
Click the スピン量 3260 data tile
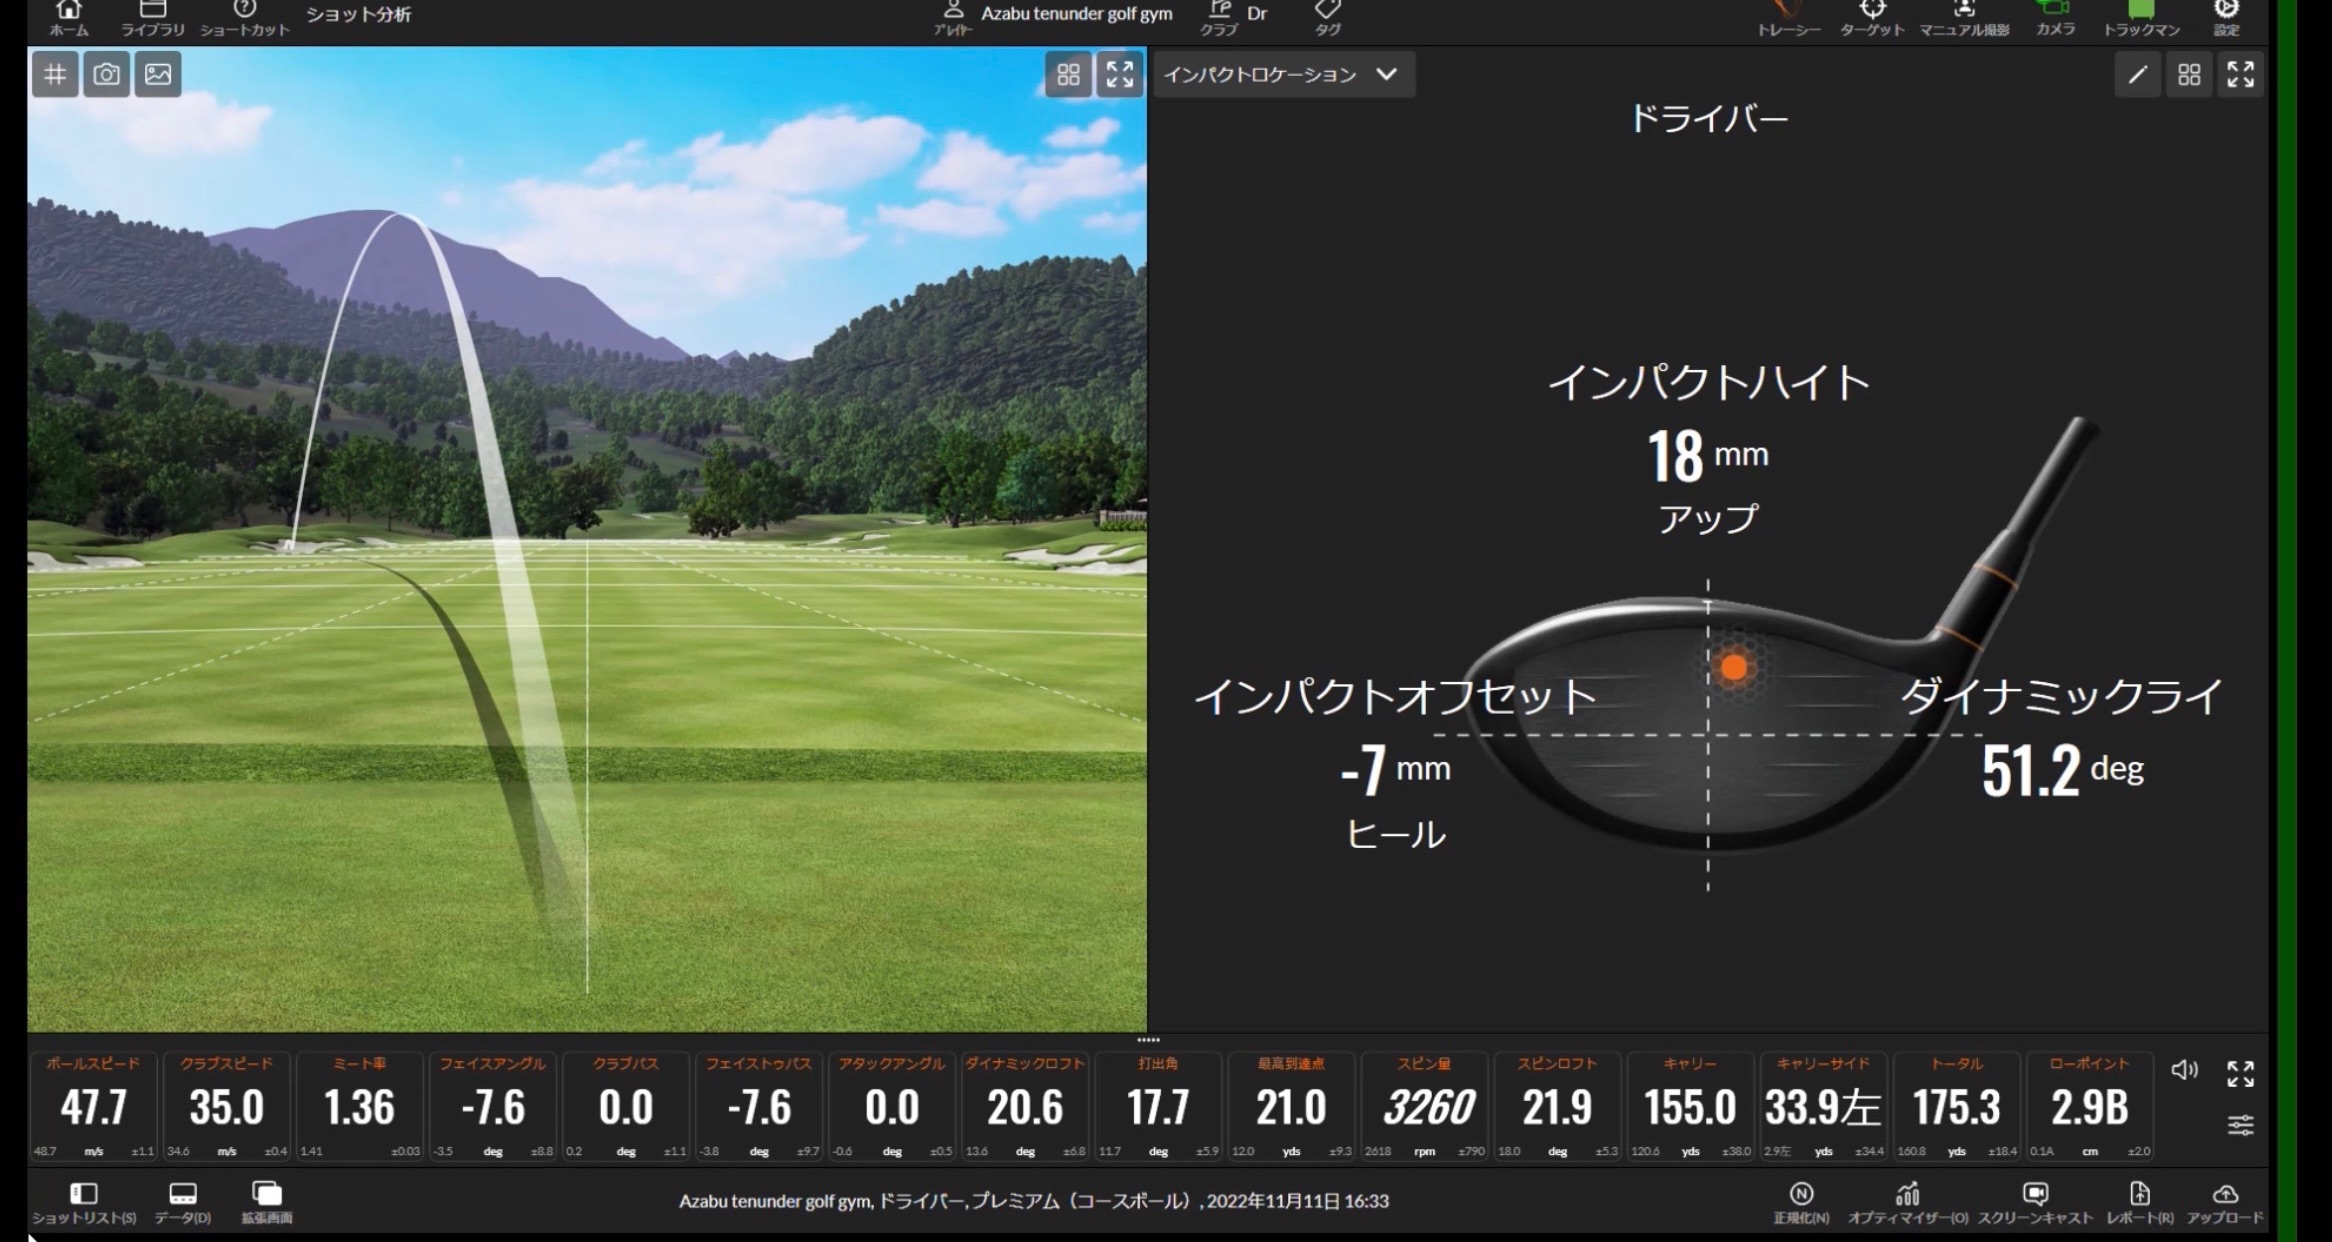tap(1424, 1106)
